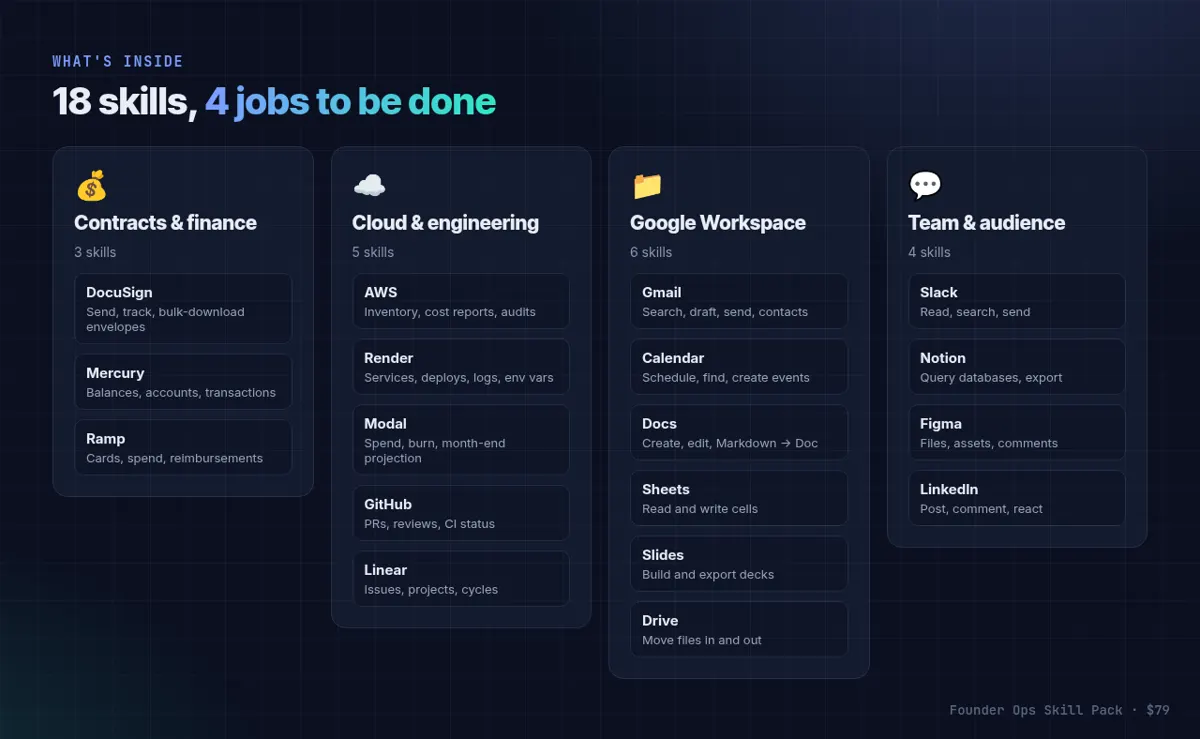The width and height of the screenshot is (1200, 739).
Task: Click the folder emoji icon
Action: [x=647, y=186]
